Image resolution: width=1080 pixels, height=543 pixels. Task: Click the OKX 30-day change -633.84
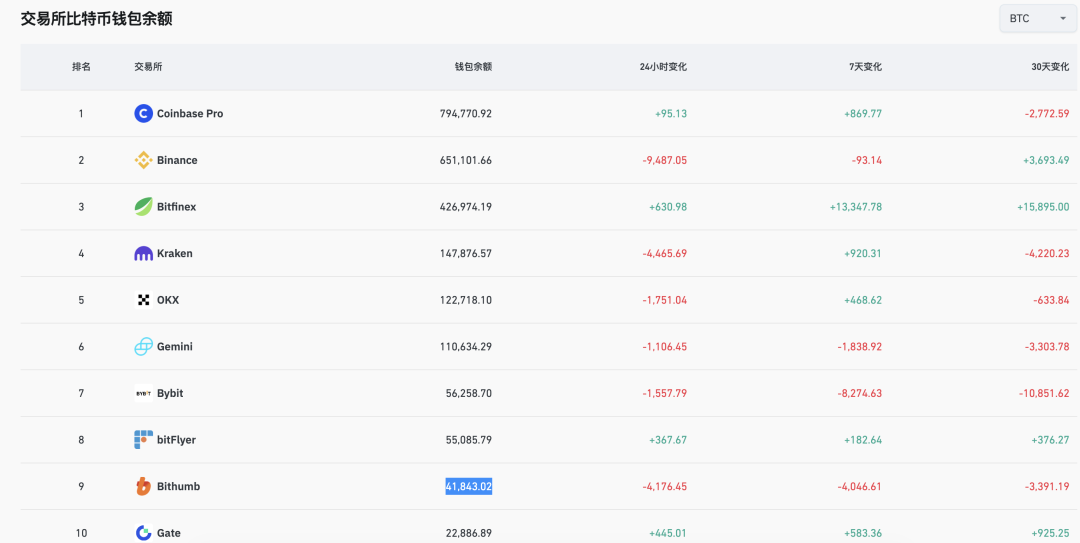1052,300
